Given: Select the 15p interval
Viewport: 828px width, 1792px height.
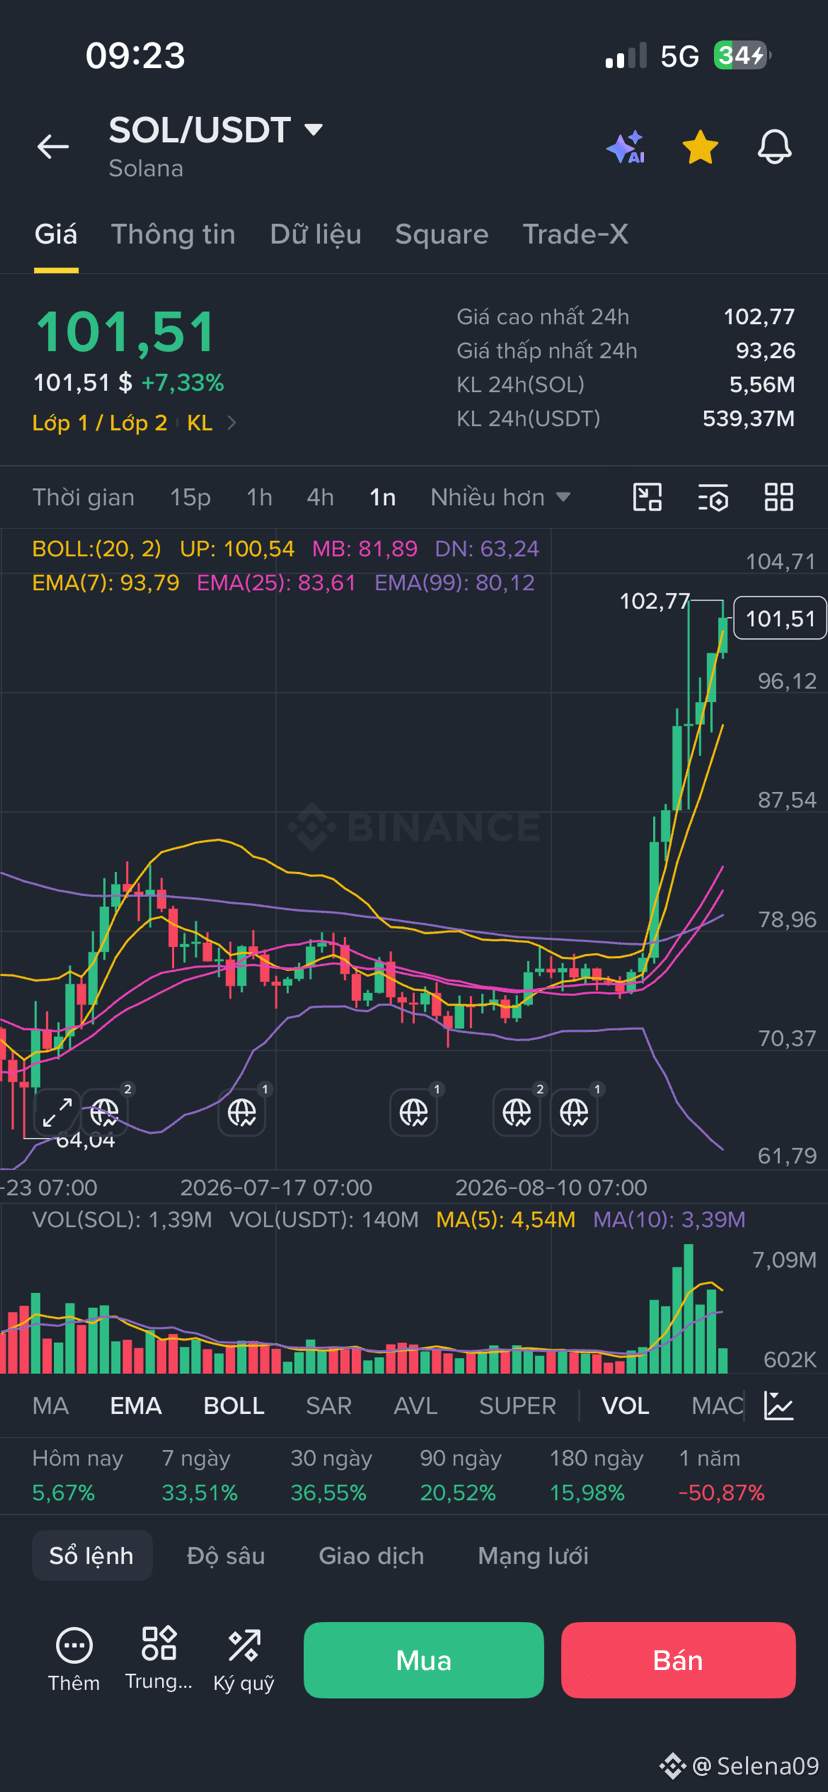Looking at the screenshot, I should pyautogui.click(x=190, y=497).
